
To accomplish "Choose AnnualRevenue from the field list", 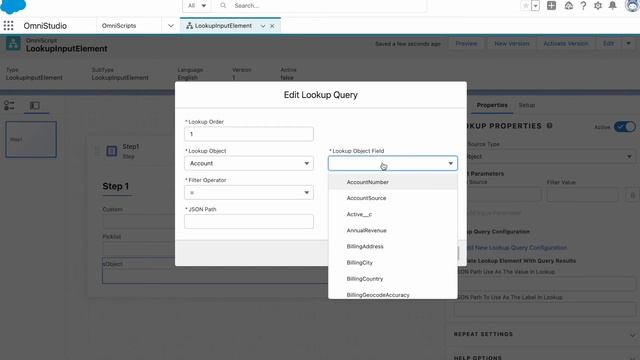I will (393, 231).
